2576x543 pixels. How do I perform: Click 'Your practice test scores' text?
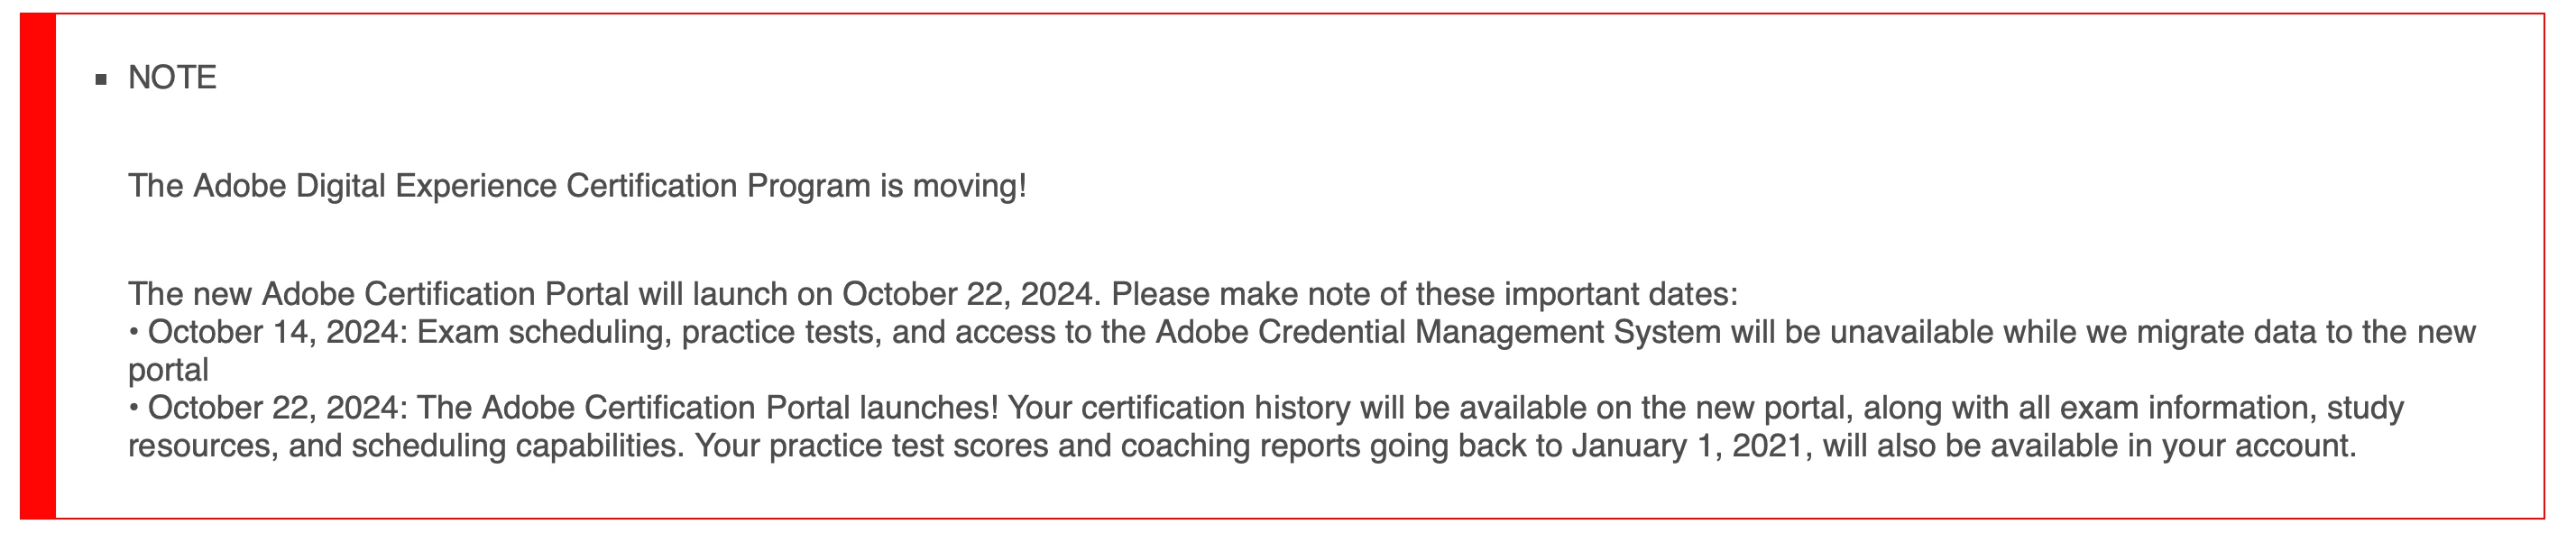coord(870,446)
